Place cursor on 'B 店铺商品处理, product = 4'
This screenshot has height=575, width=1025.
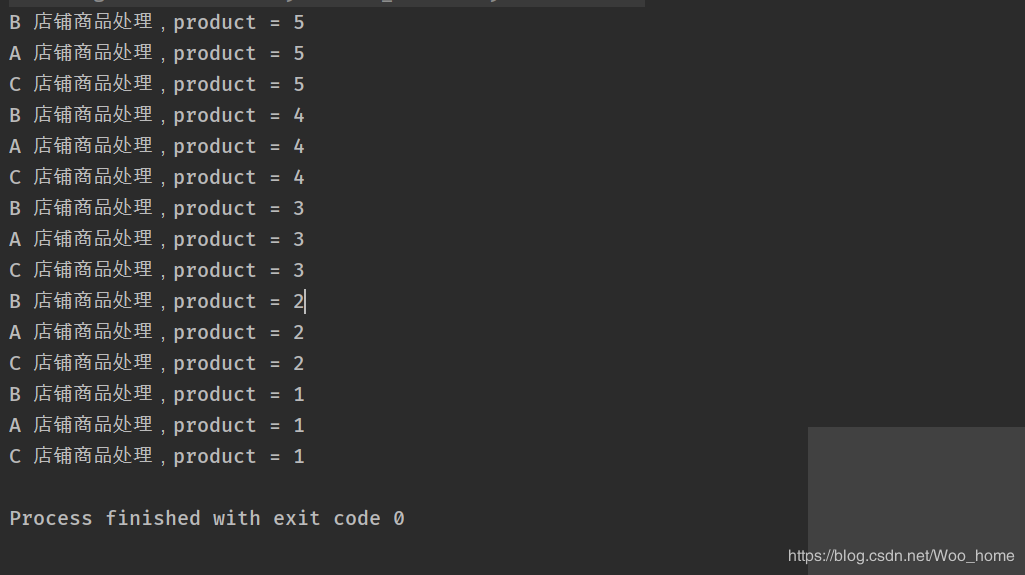(x=157, y=115)
